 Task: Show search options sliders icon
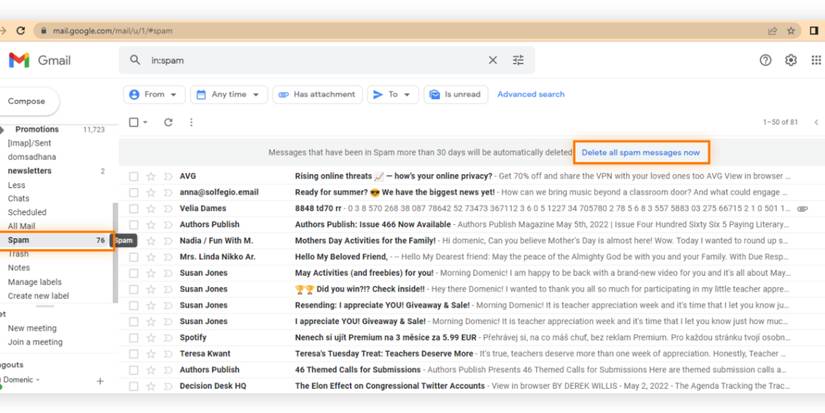[x=518, y=60]
